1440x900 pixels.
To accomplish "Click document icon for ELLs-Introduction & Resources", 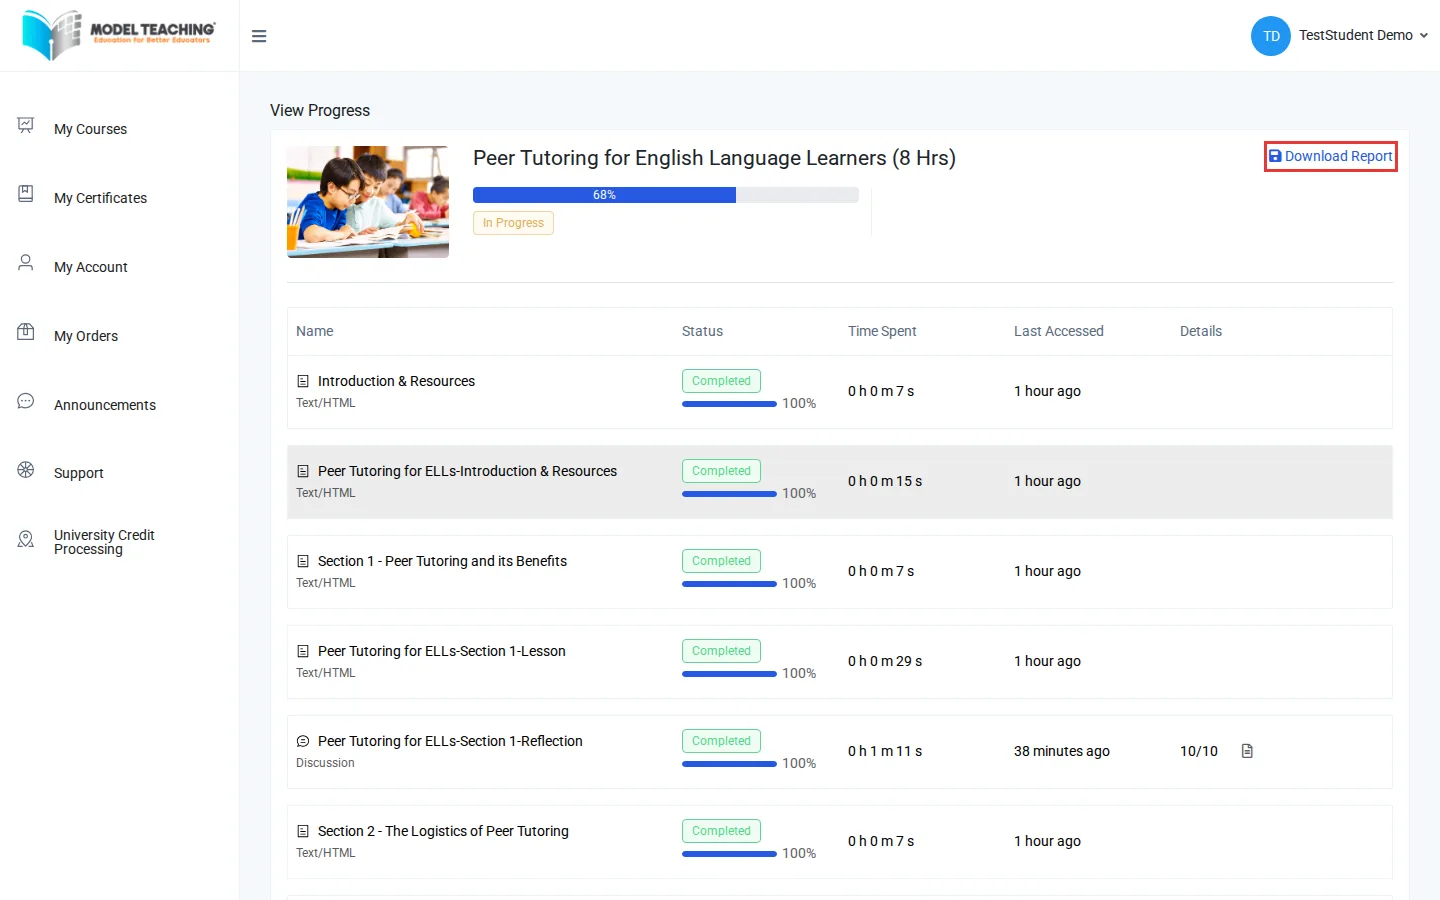I will (303, 471).
